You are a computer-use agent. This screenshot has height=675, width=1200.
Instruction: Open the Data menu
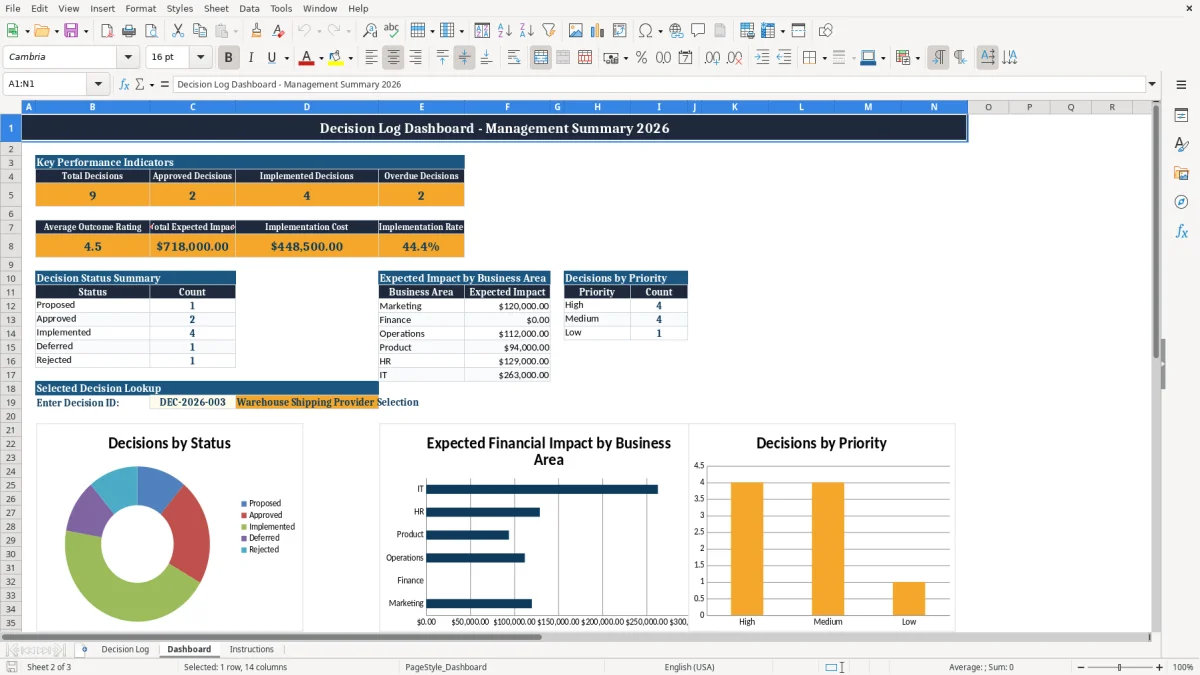pyautogui.click(x=249, y=8)
